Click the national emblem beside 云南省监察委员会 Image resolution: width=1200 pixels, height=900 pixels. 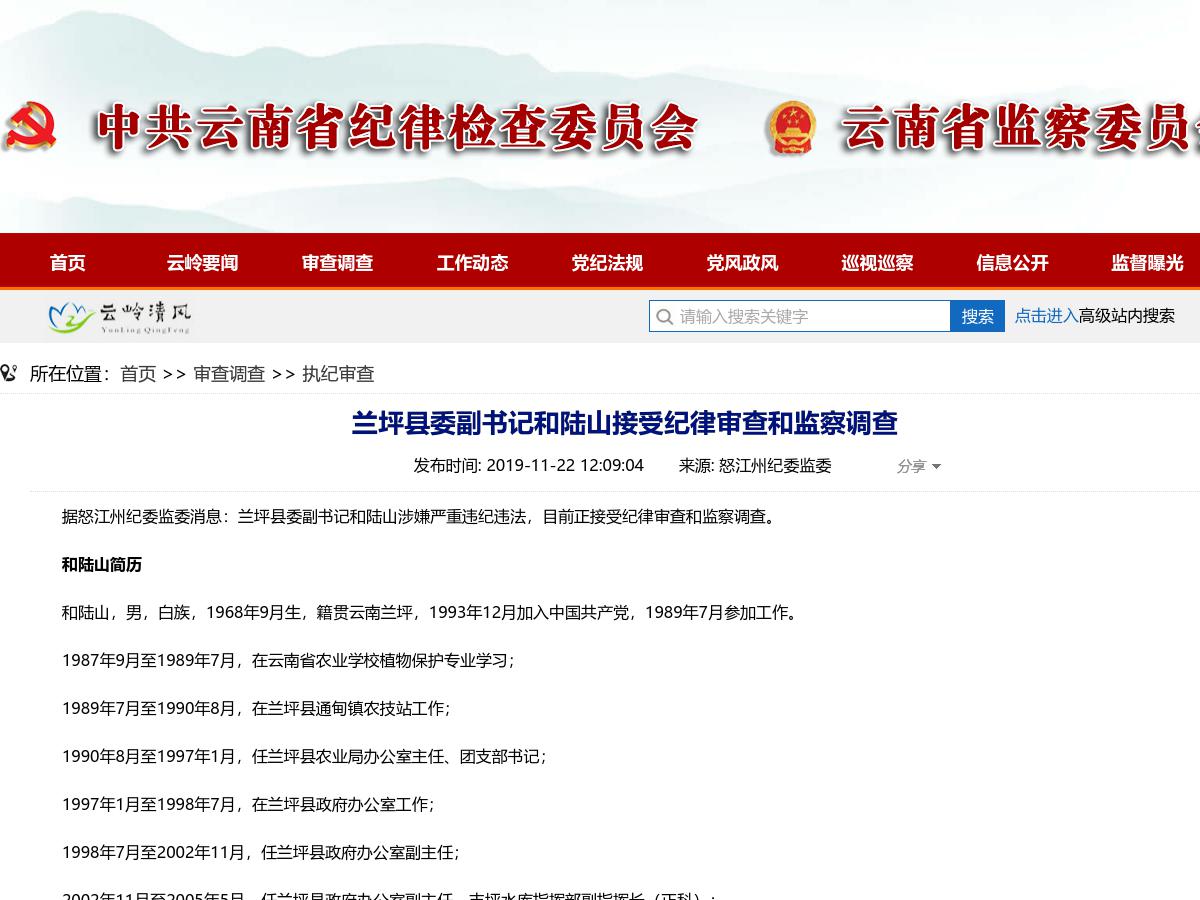pos(791,128)
